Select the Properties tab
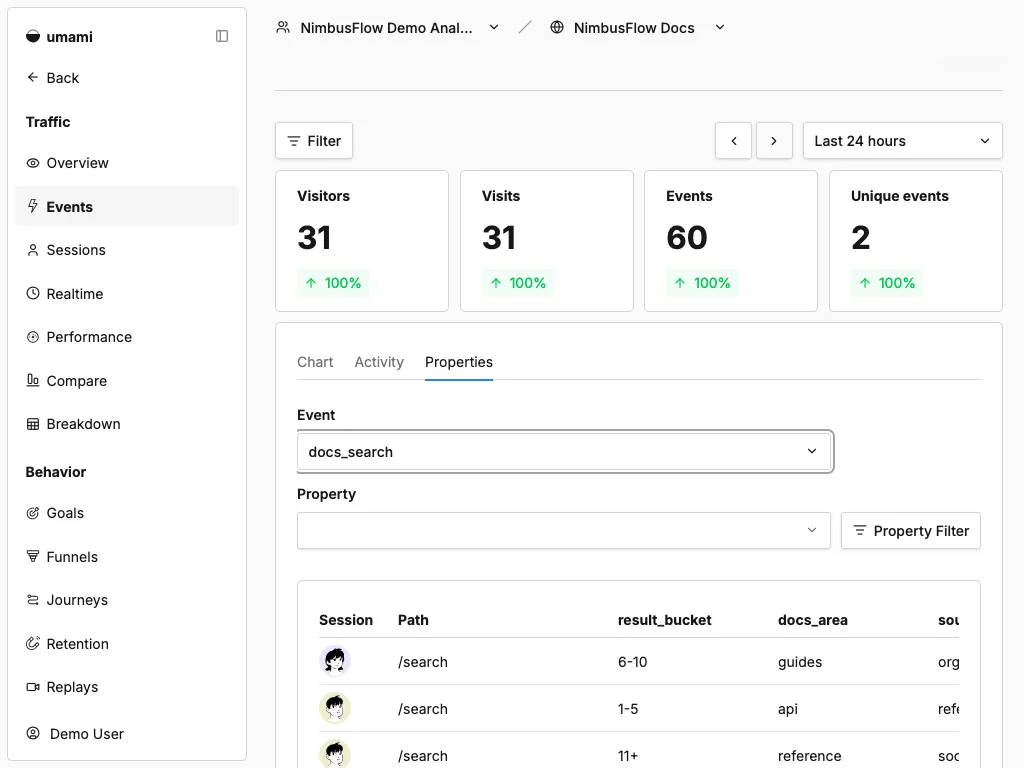Screen dimensions: 1024x768 pyautogui.click(x=458, y=362)
